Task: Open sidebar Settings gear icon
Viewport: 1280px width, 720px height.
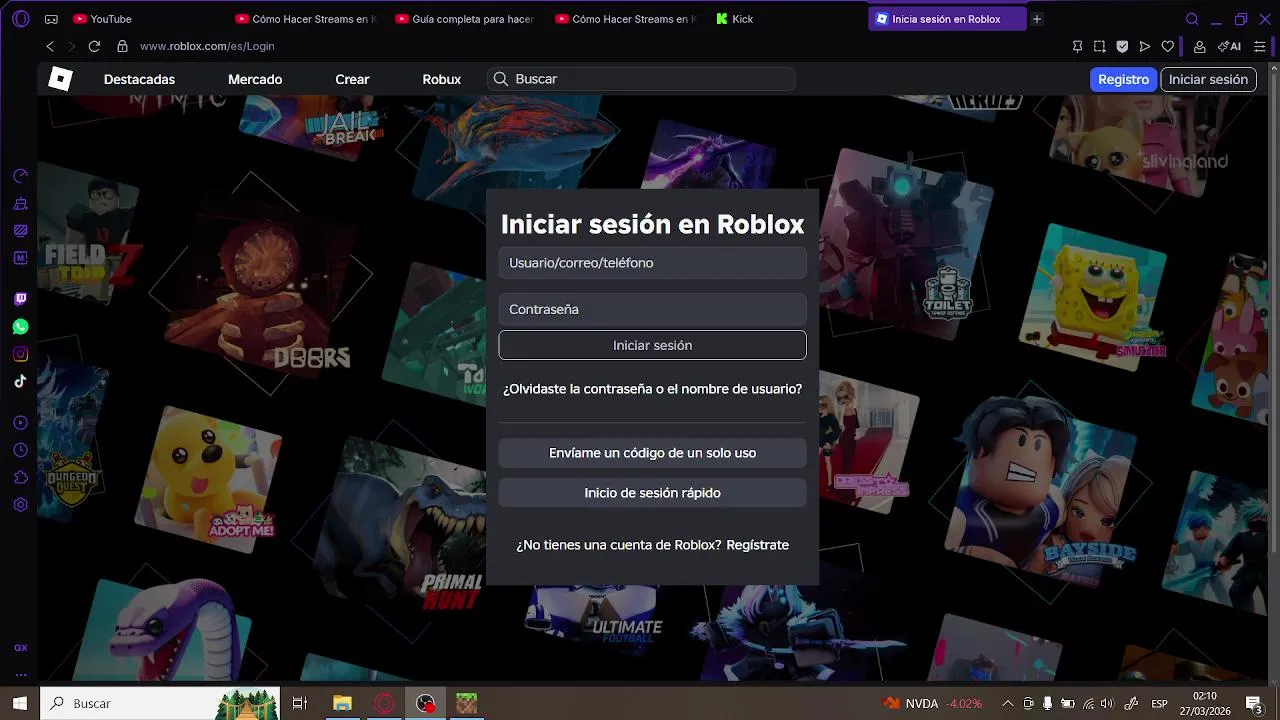Action: click(x=20, y=505)
